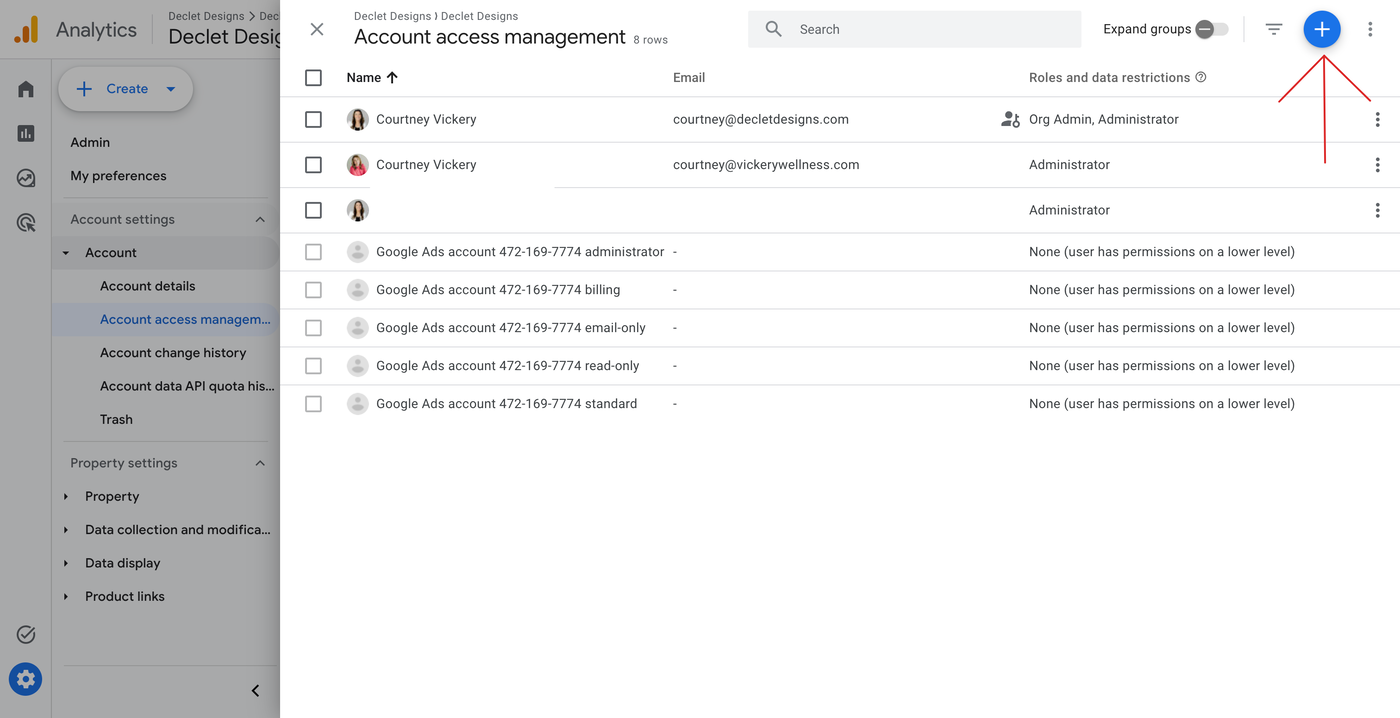1400x718 pixels.
Task: Close the Account access management panel
Action: 317,30
